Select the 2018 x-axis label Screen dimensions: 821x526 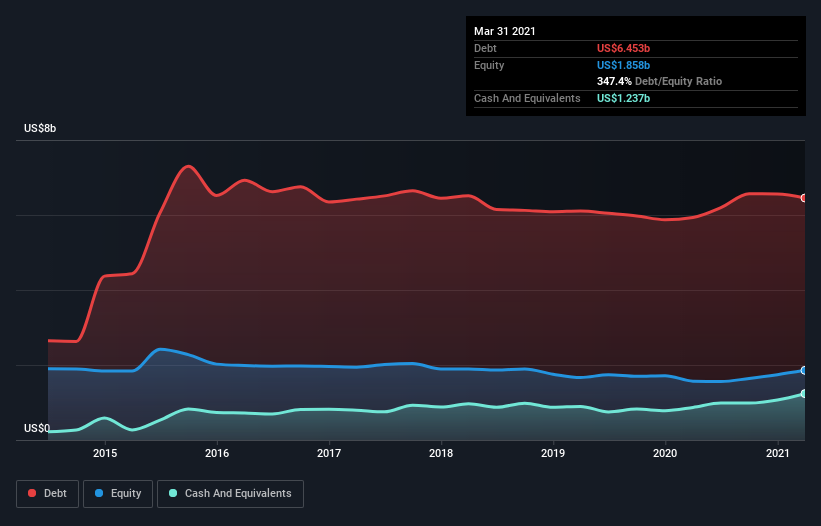(x=441, y=453)
